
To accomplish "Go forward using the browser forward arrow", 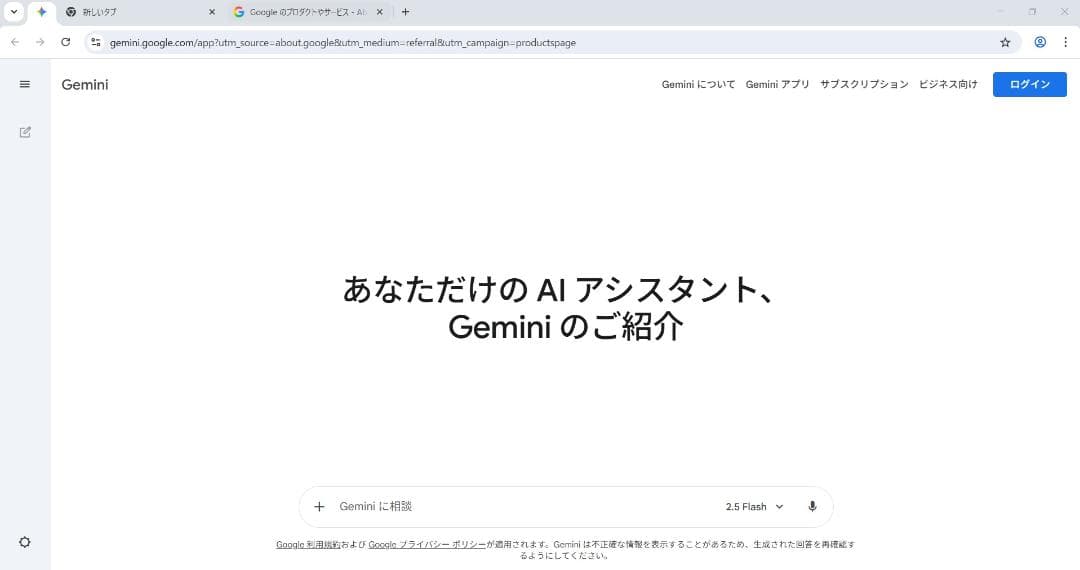I will (40, 42).
